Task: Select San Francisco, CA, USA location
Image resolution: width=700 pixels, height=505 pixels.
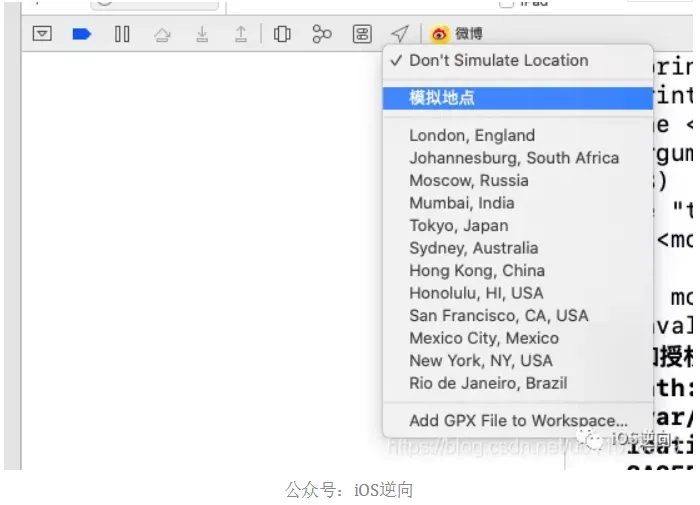Action: pyautogui.click(x=518, y=316)
